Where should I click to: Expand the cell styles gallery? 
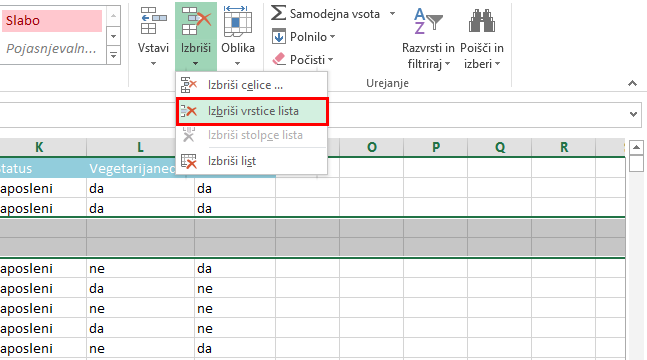pos(113,55)
